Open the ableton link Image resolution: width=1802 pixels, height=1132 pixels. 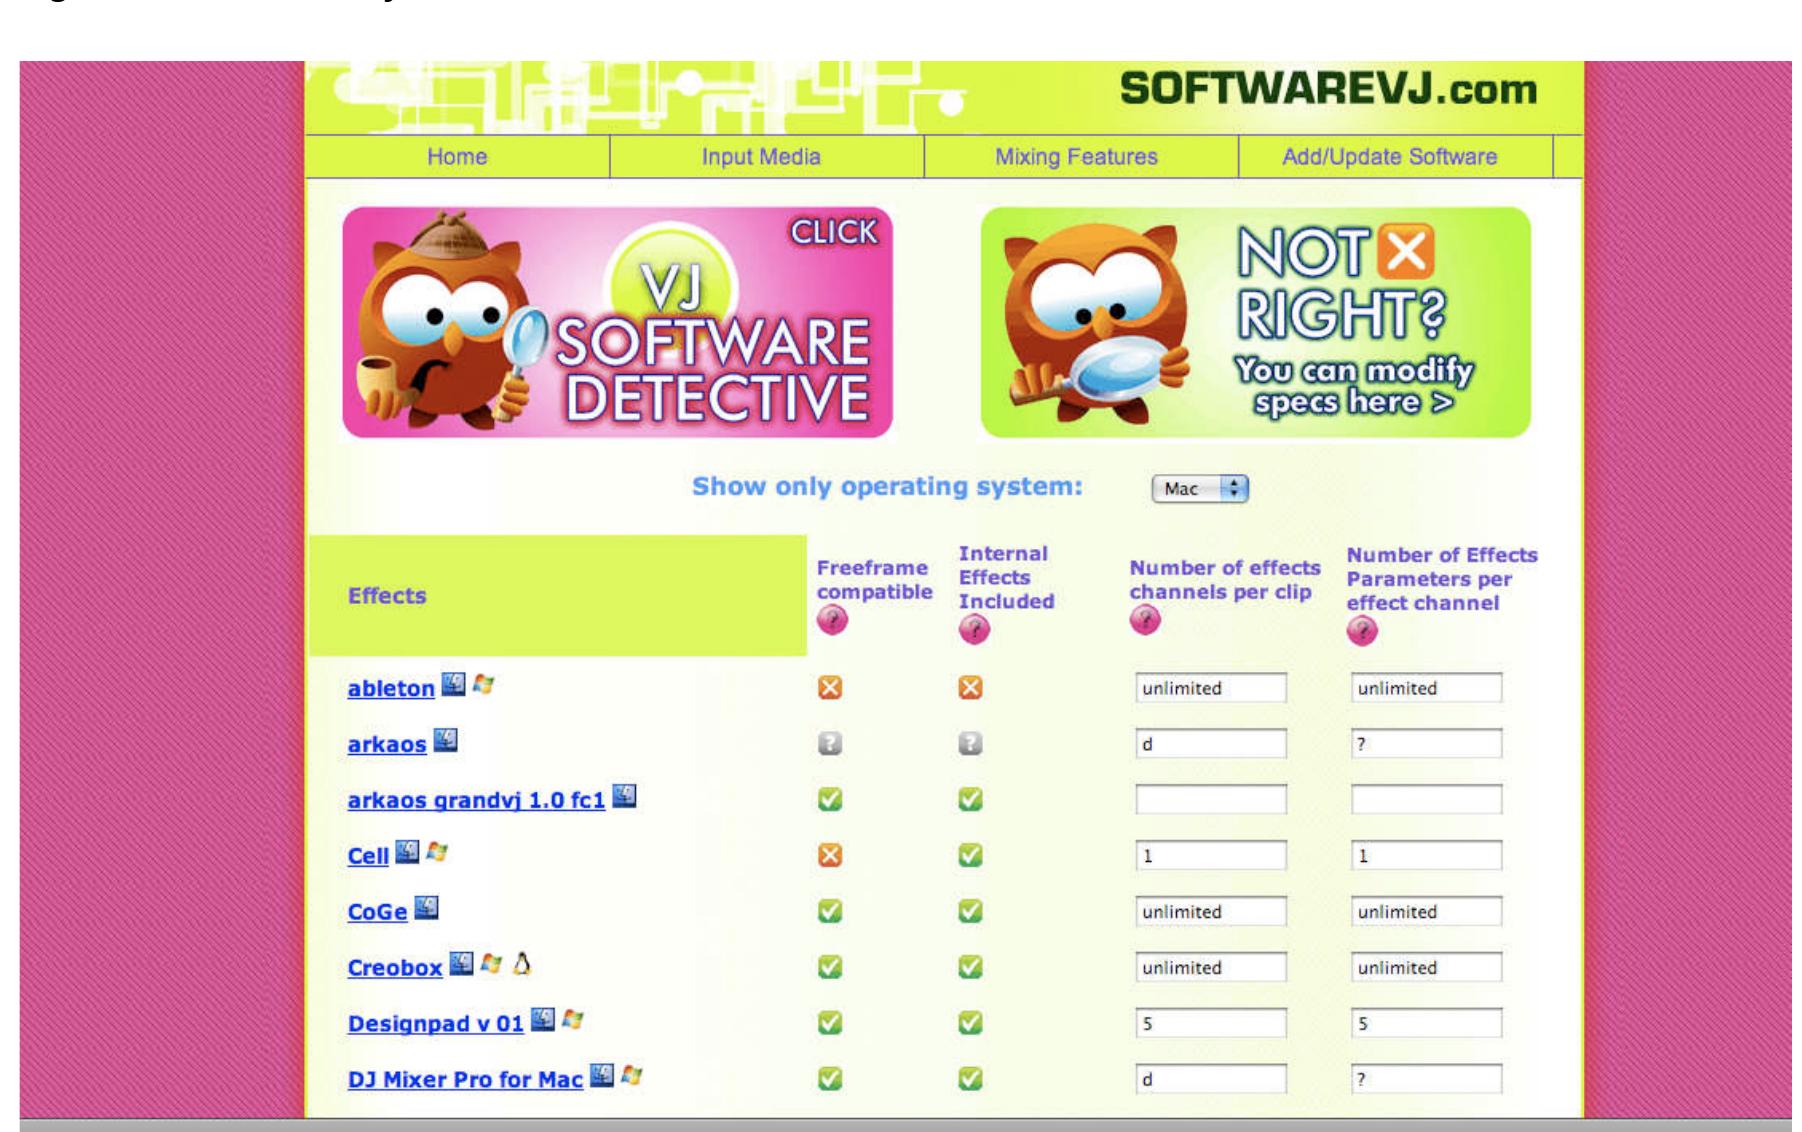click(391, 688)
